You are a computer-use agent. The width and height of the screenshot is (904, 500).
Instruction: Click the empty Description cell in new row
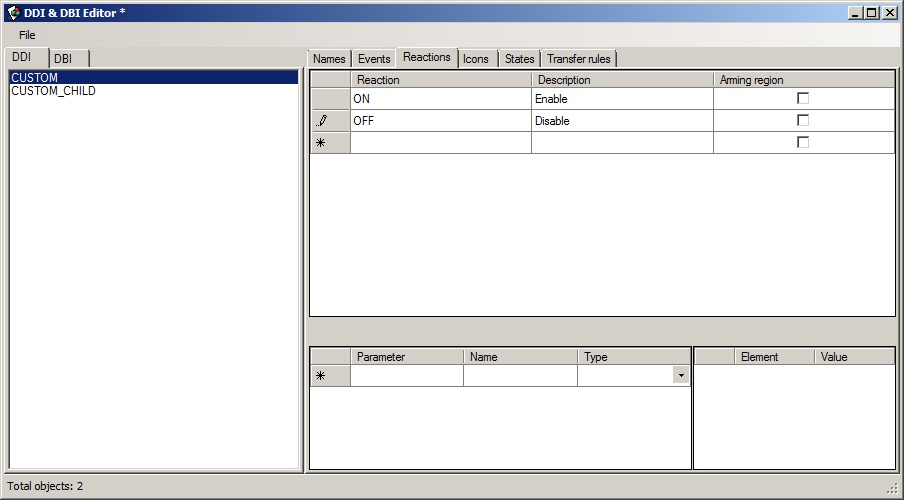(622, 142)
